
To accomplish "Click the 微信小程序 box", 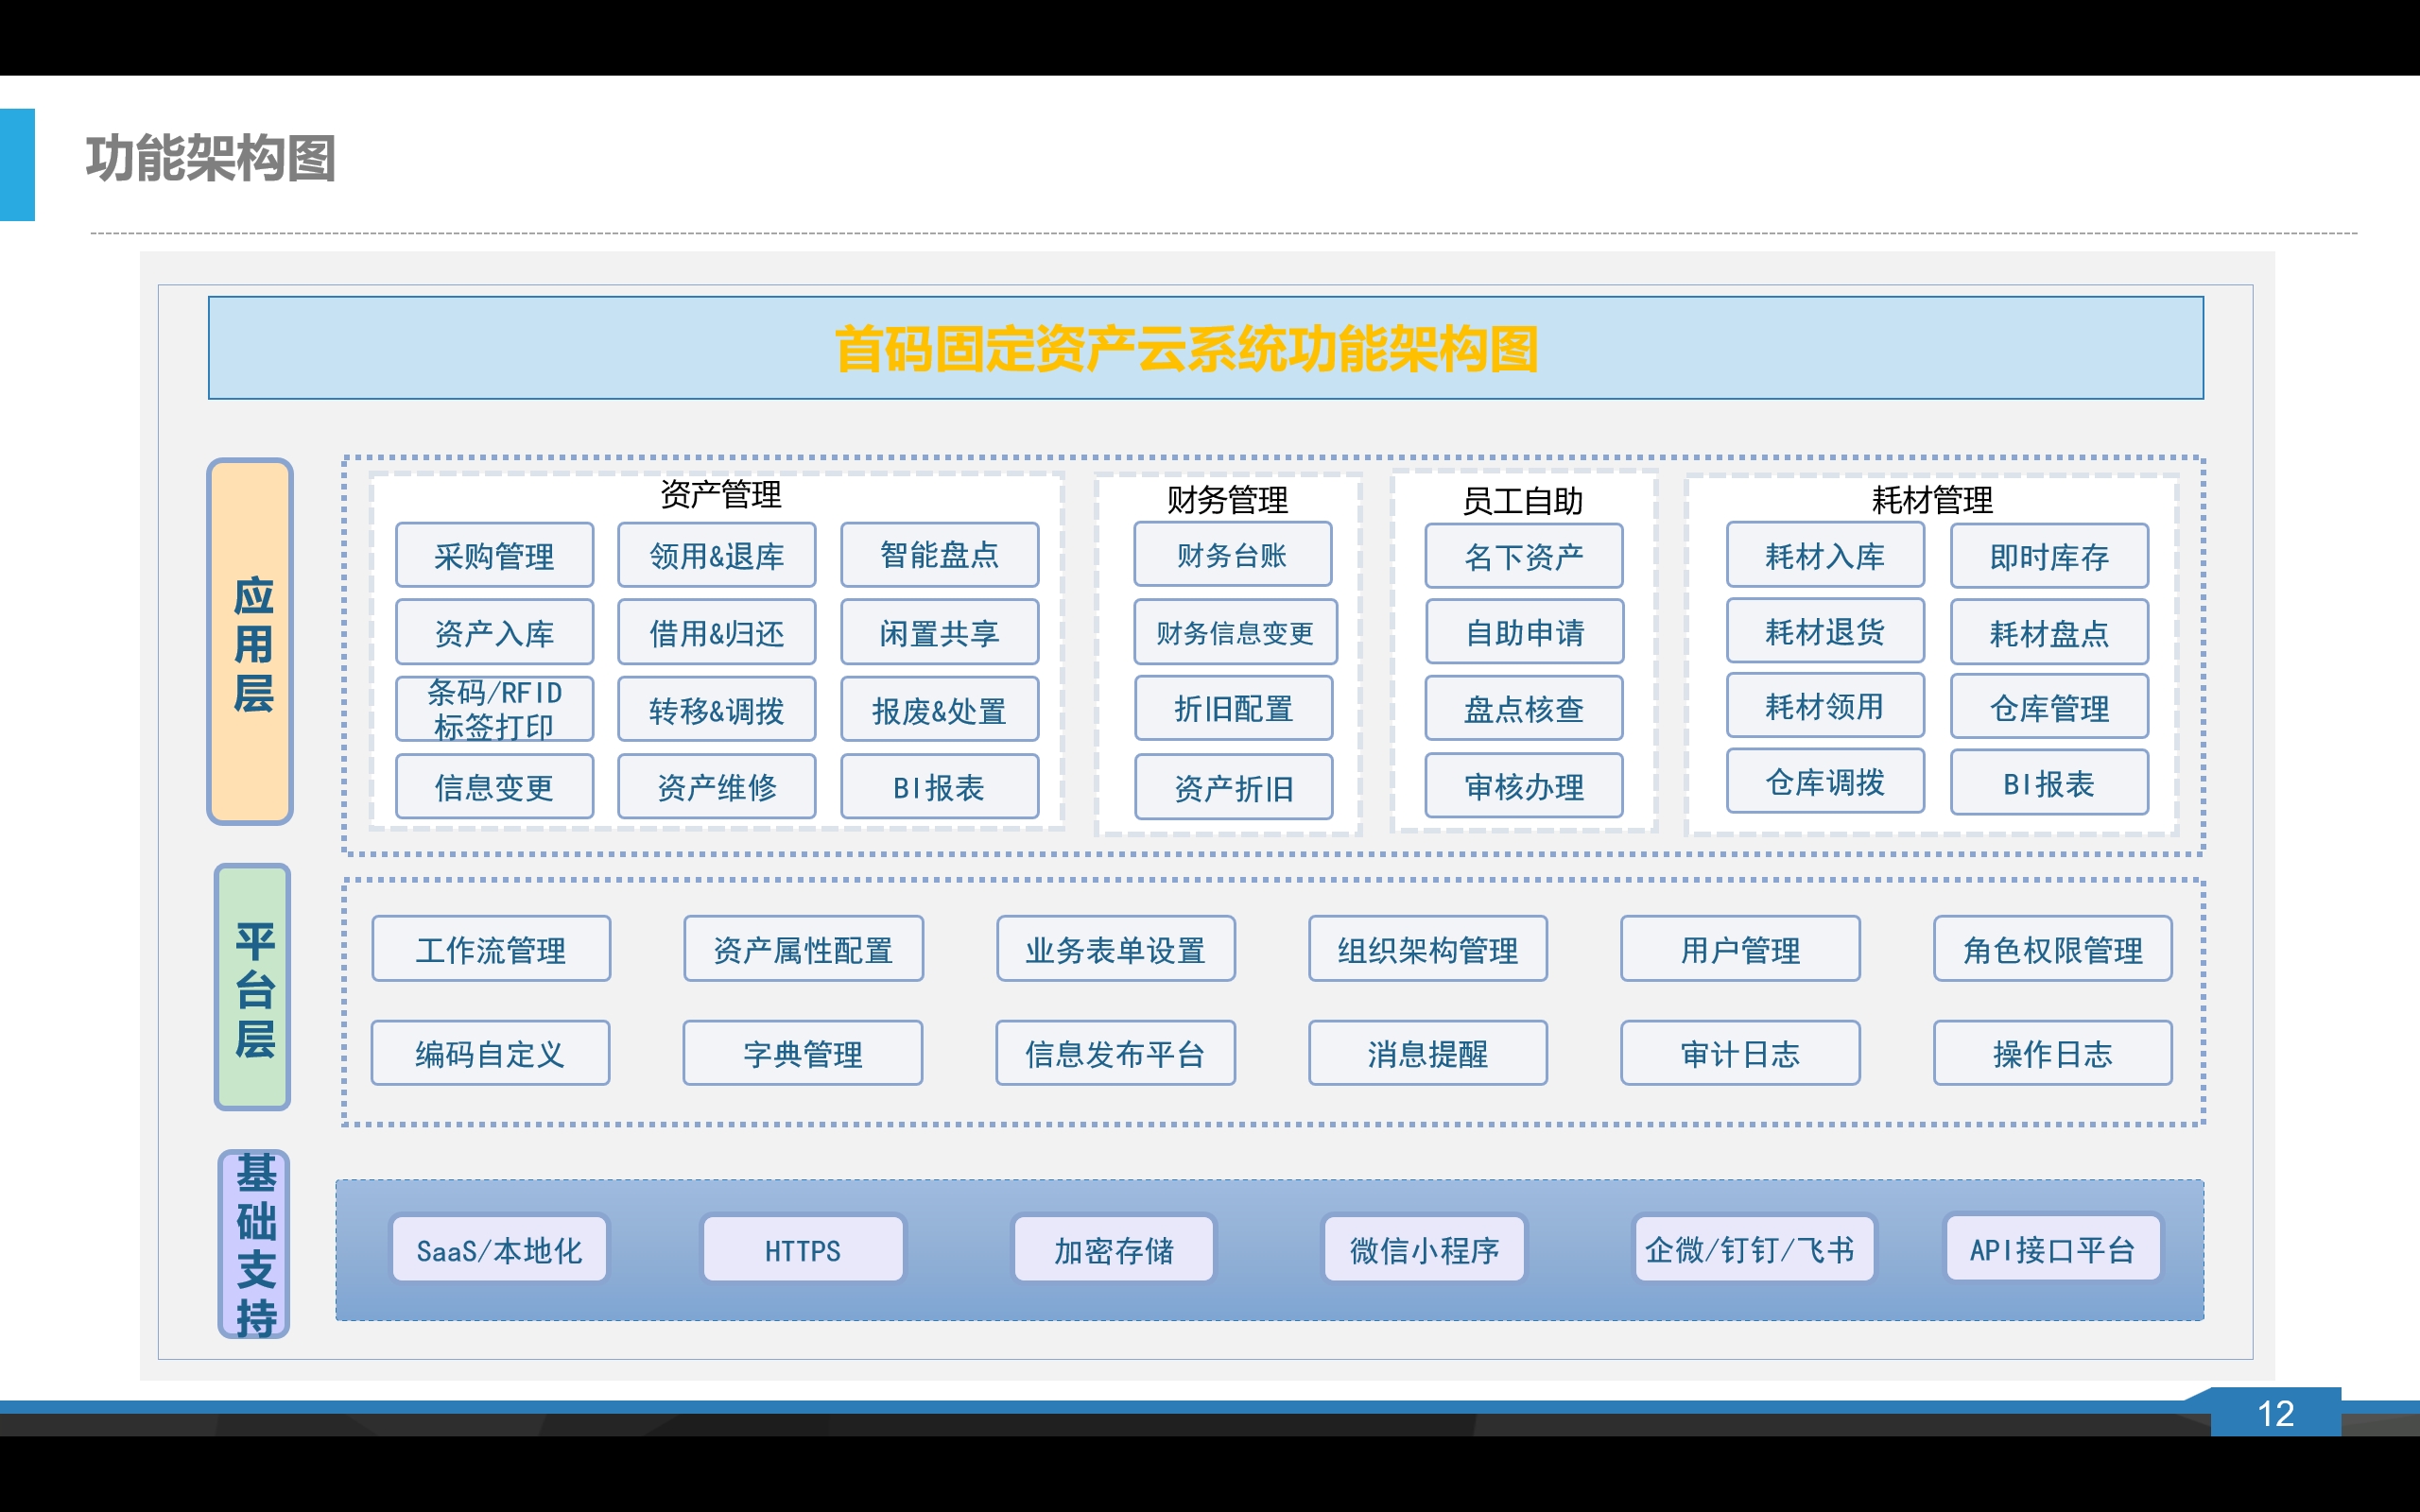I will [1424, 1249].
